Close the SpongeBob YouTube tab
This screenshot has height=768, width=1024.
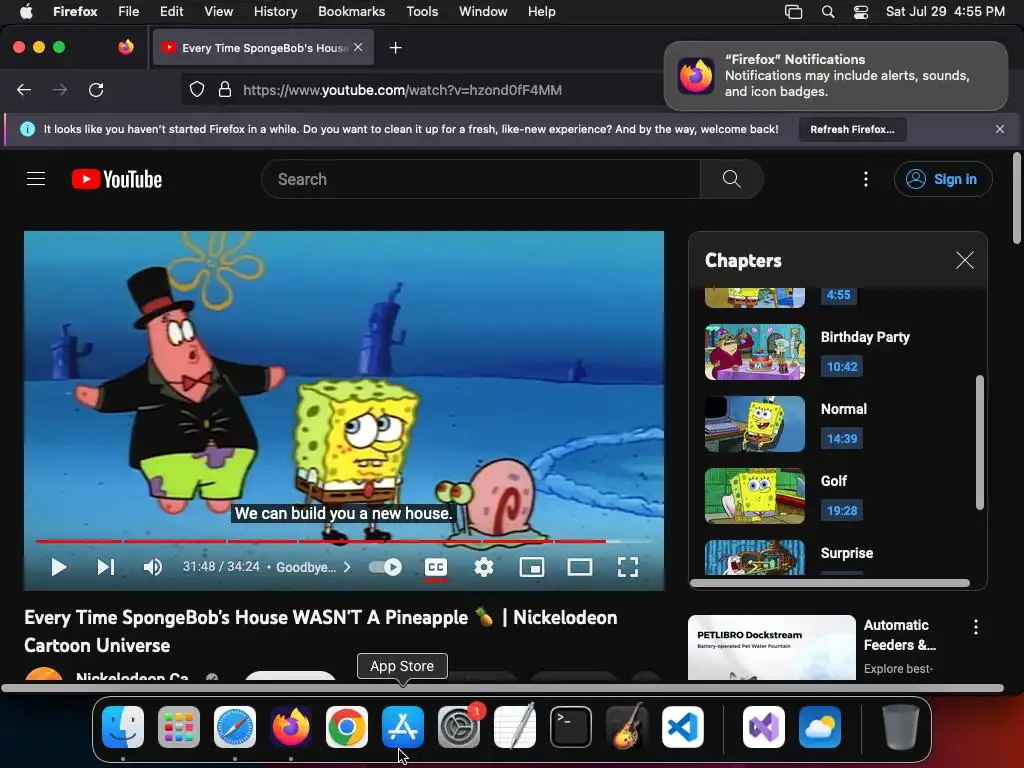pyautogui.click(x=358, y=47)
